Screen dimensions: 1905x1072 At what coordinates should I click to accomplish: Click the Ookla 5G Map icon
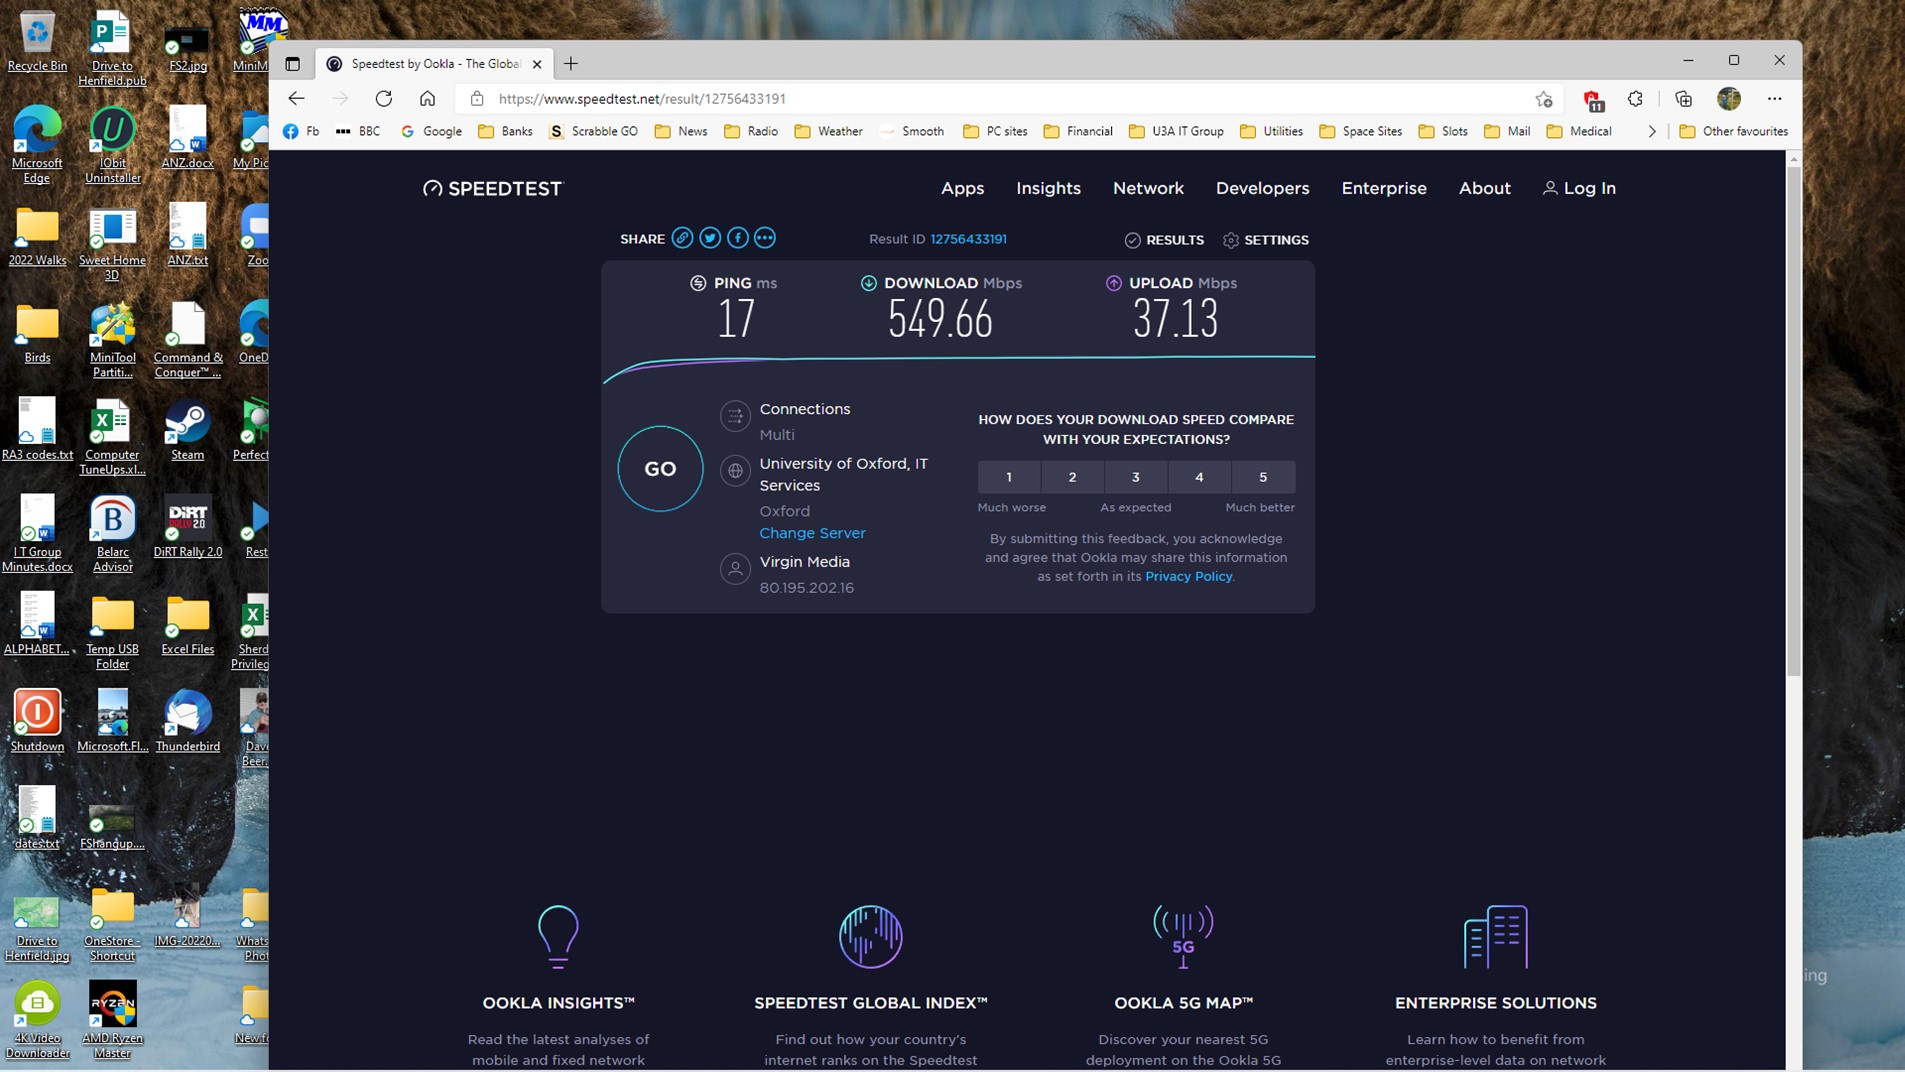(x=1184, y=937)
